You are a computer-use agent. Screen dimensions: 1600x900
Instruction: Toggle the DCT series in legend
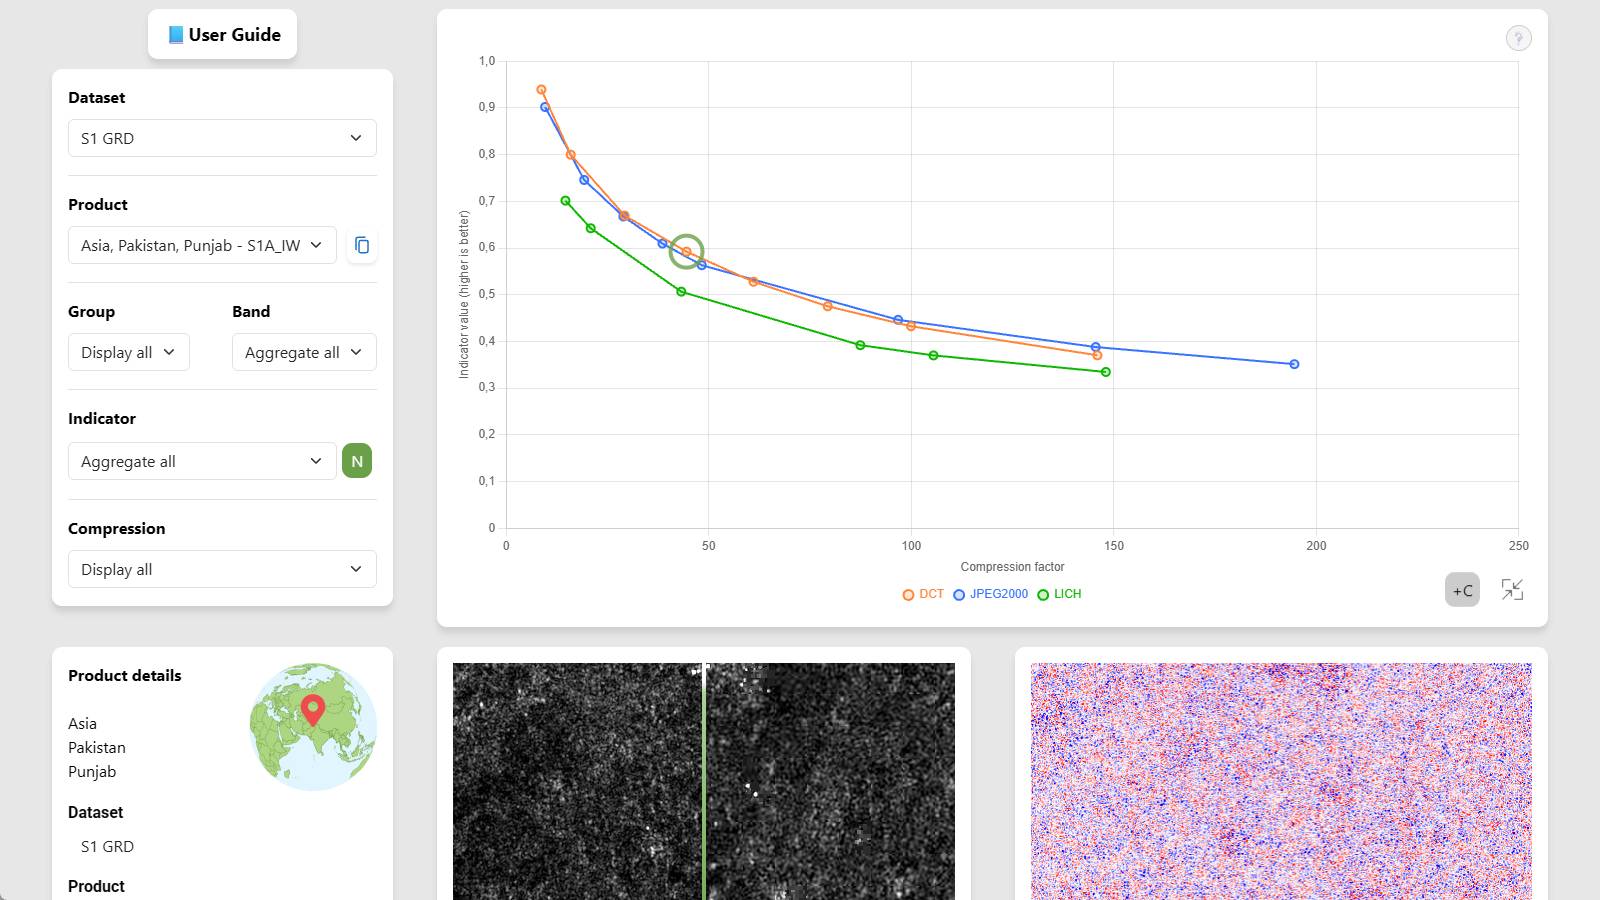point(923,594)
